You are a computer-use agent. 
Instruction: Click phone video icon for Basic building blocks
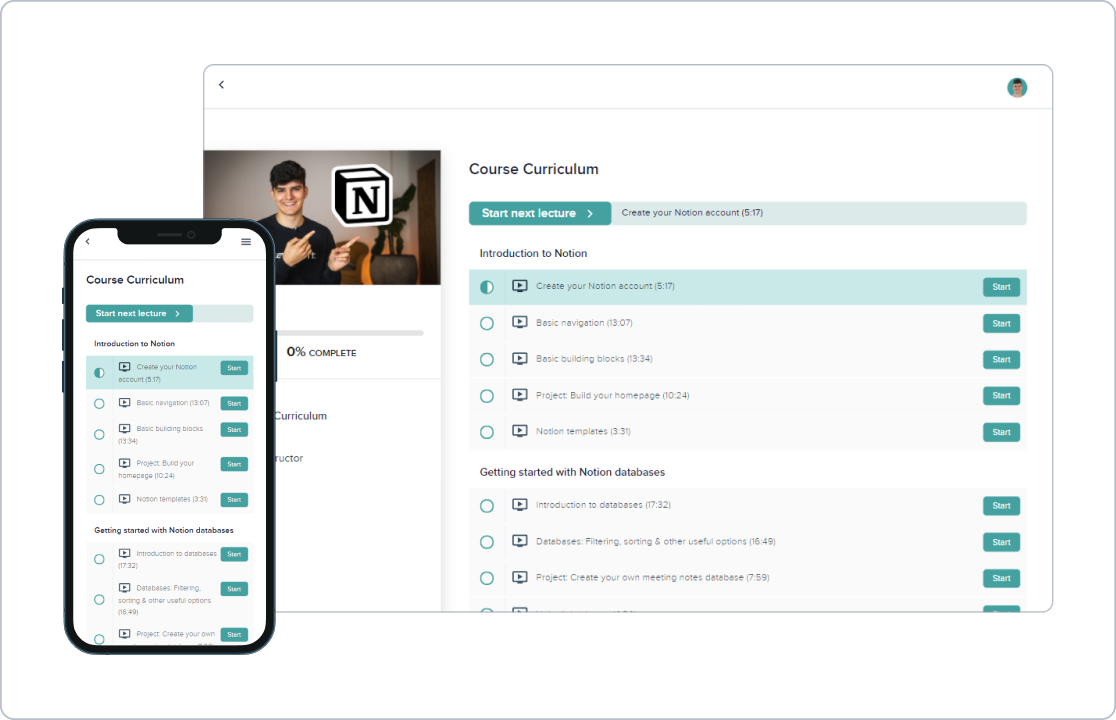tap(125, 428)
